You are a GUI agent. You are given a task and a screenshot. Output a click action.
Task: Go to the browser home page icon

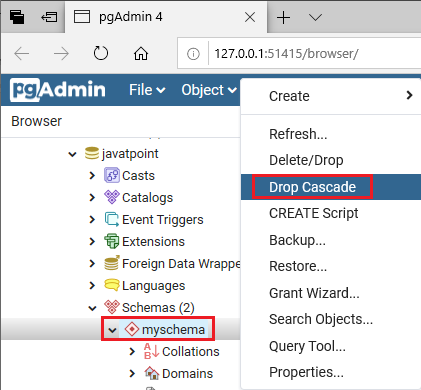[x=141, y=53]
